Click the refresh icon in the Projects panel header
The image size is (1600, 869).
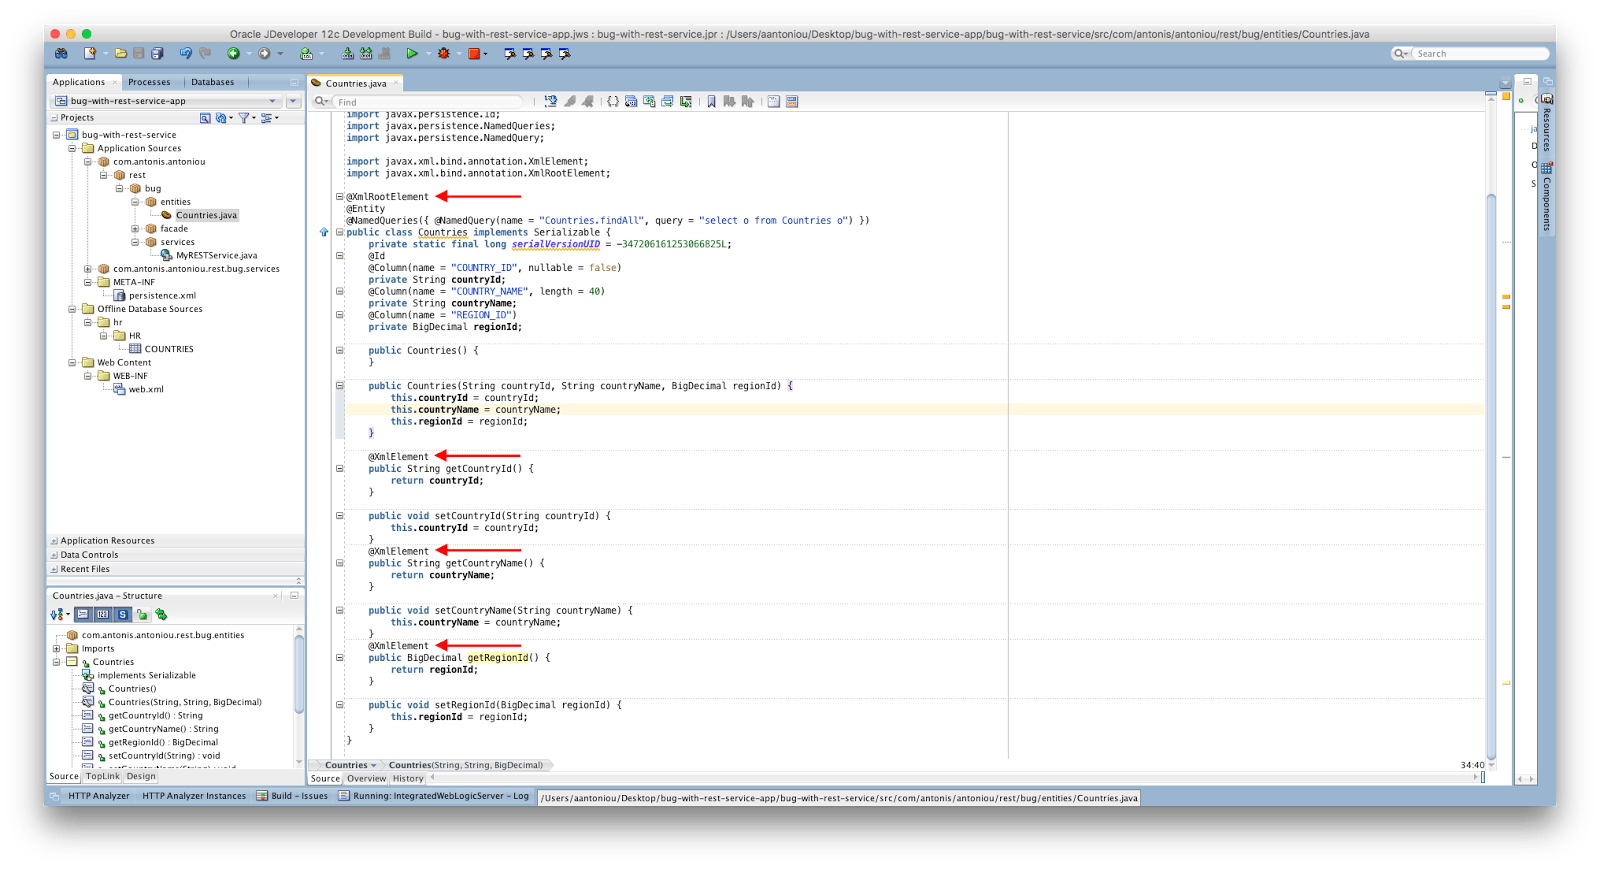coord(221,118)
